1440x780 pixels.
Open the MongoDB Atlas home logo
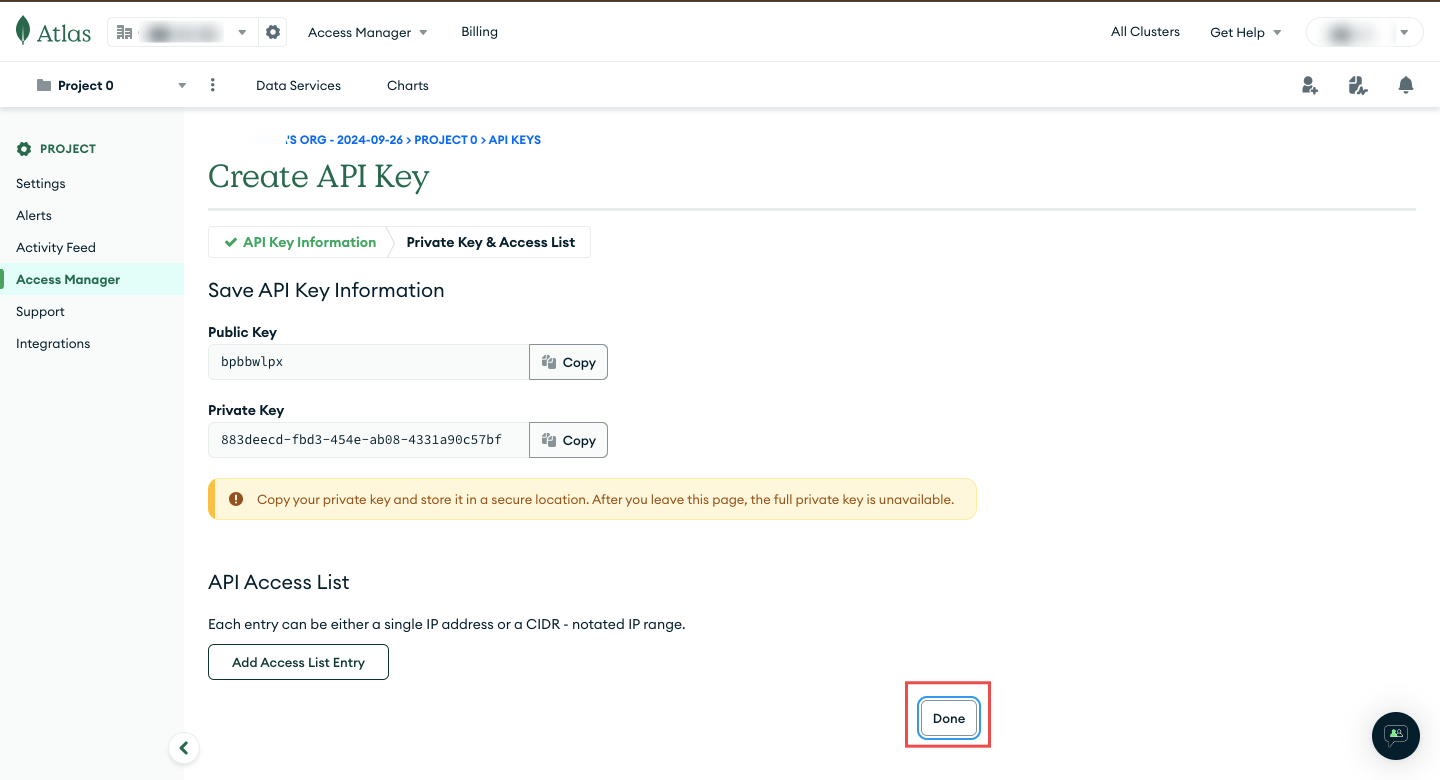tap(54, 31)
